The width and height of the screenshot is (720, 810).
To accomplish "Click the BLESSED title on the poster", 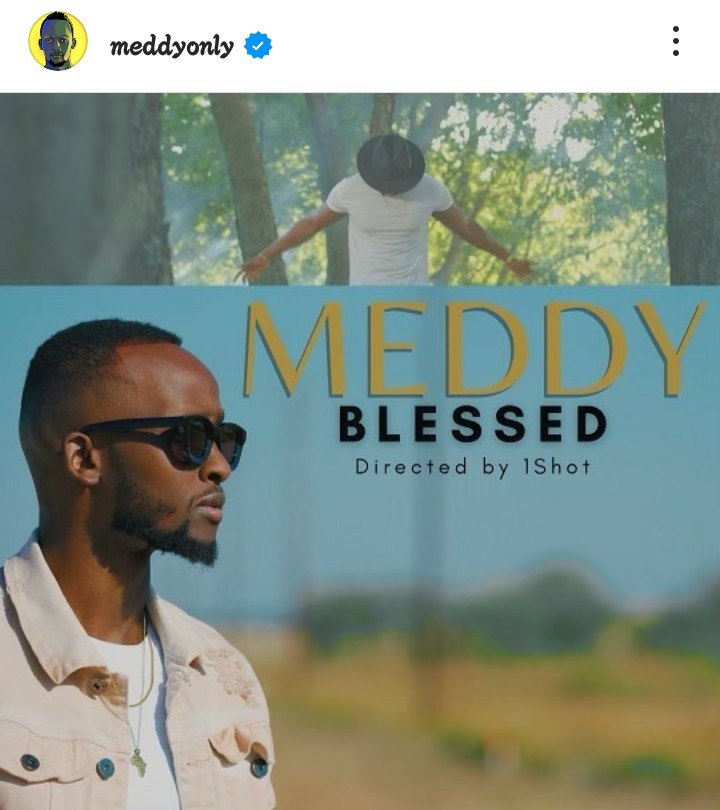I will [473, 424].
